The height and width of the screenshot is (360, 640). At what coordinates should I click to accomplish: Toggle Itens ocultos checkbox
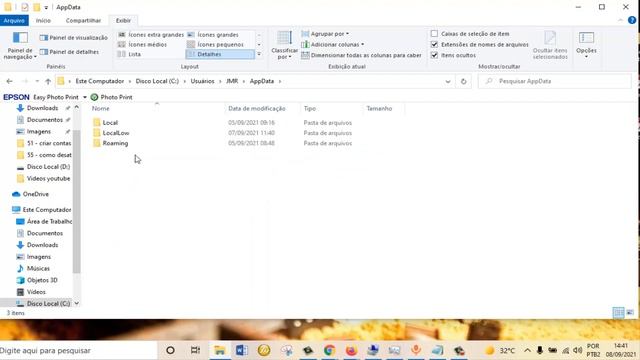[x=434, y=55]
